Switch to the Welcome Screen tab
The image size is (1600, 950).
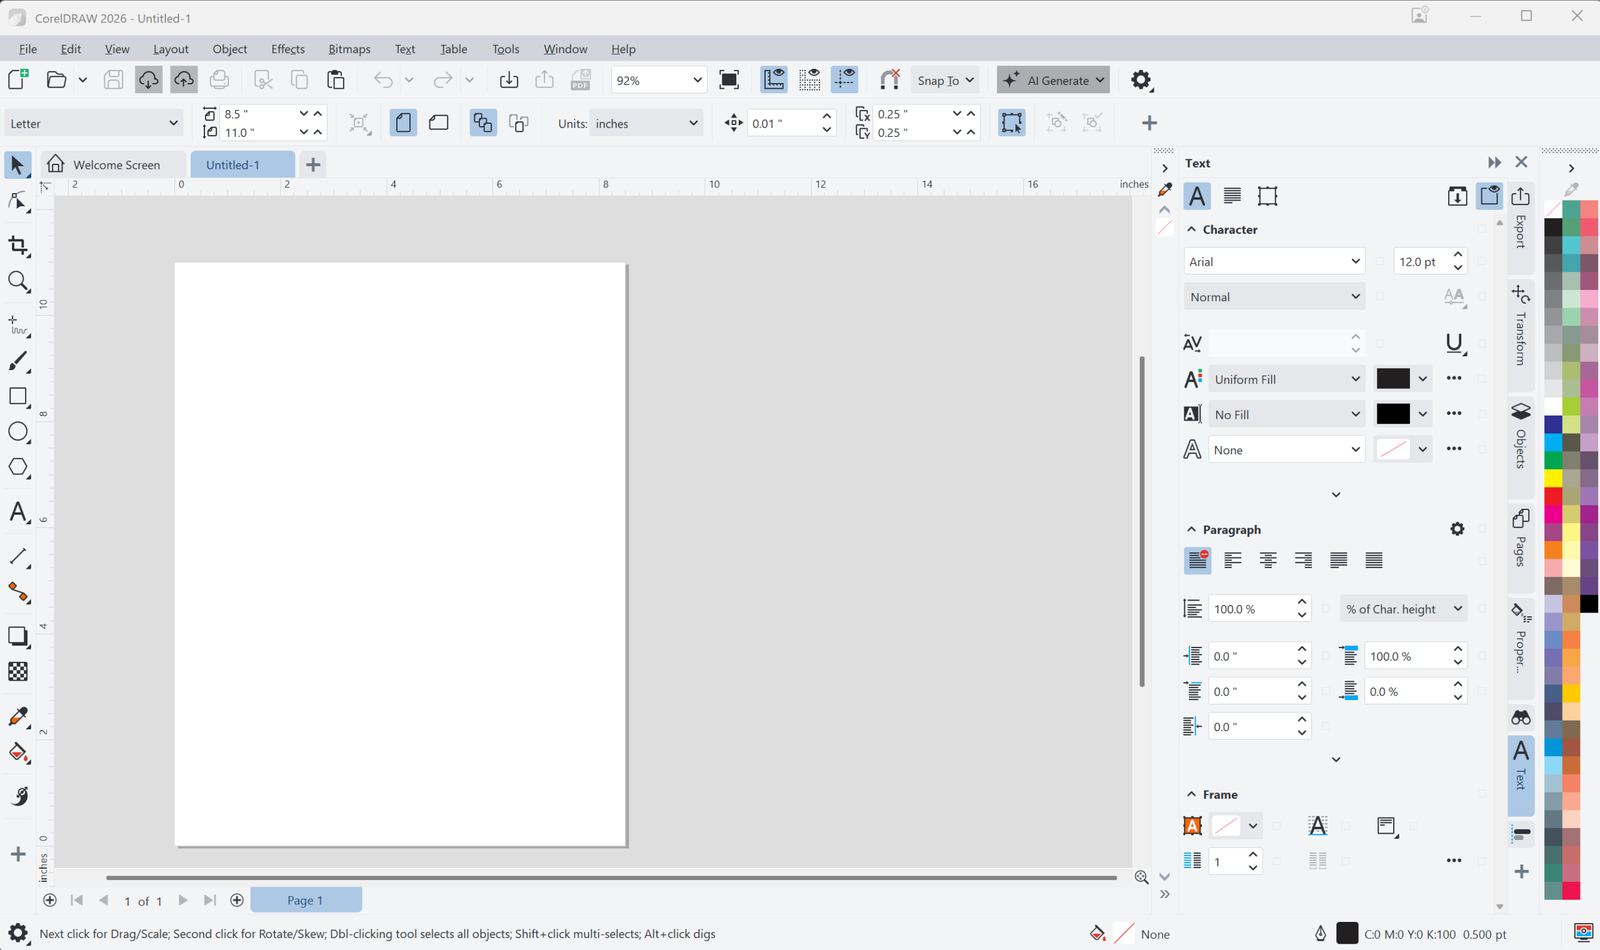[116, 165]
